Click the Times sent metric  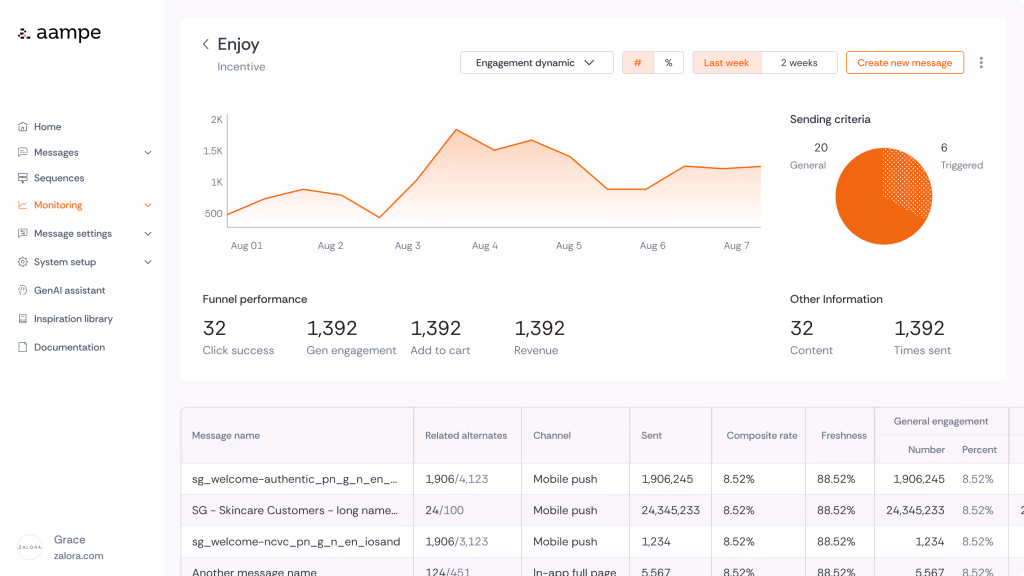click(x=921, y=338)
